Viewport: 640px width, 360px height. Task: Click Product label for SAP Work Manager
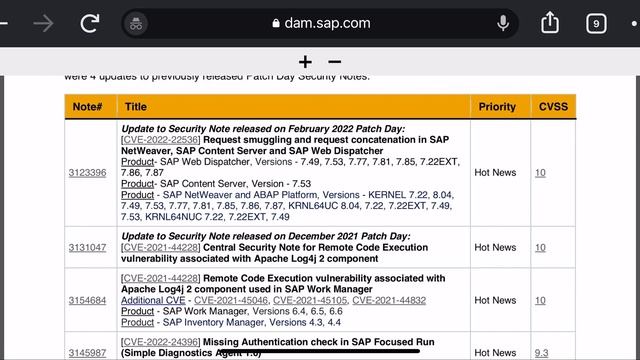pos(138,311)
